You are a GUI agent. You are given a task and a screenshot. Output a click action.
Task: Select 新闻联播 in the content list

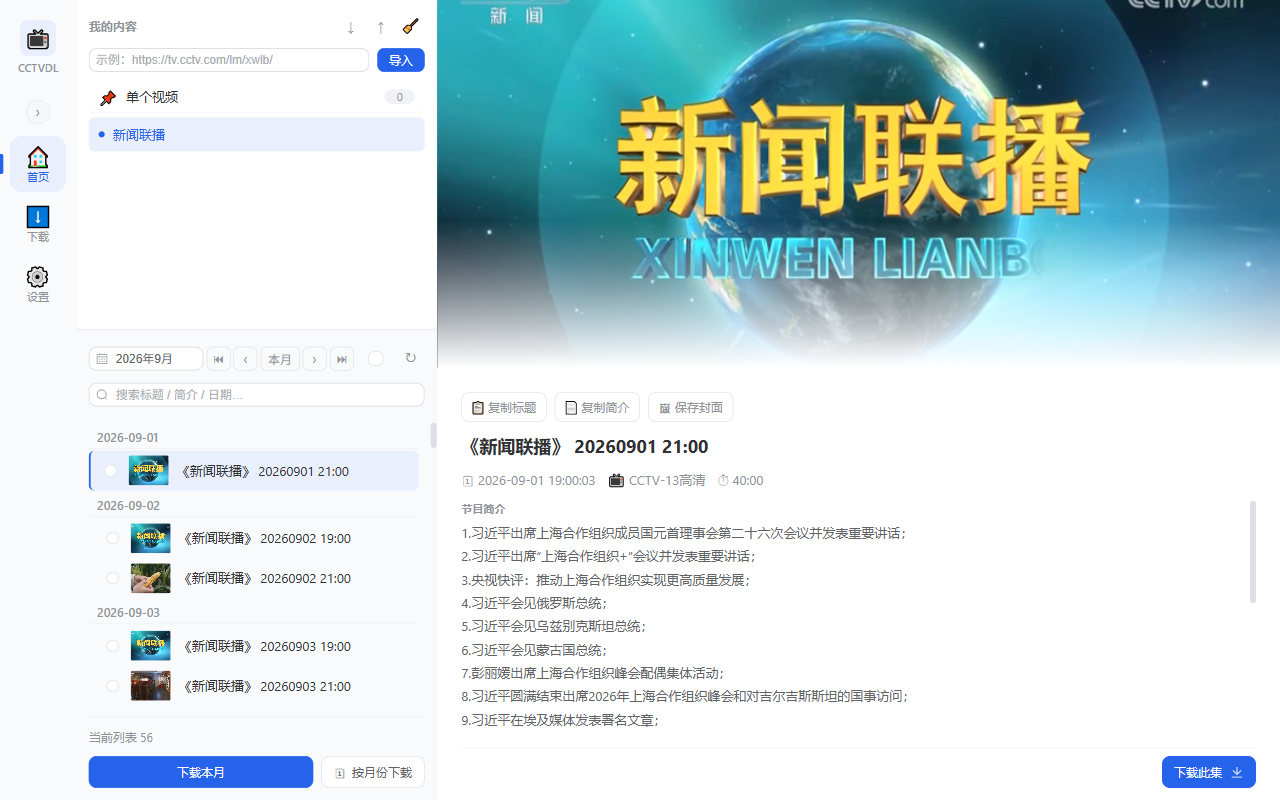pos(257,134)
